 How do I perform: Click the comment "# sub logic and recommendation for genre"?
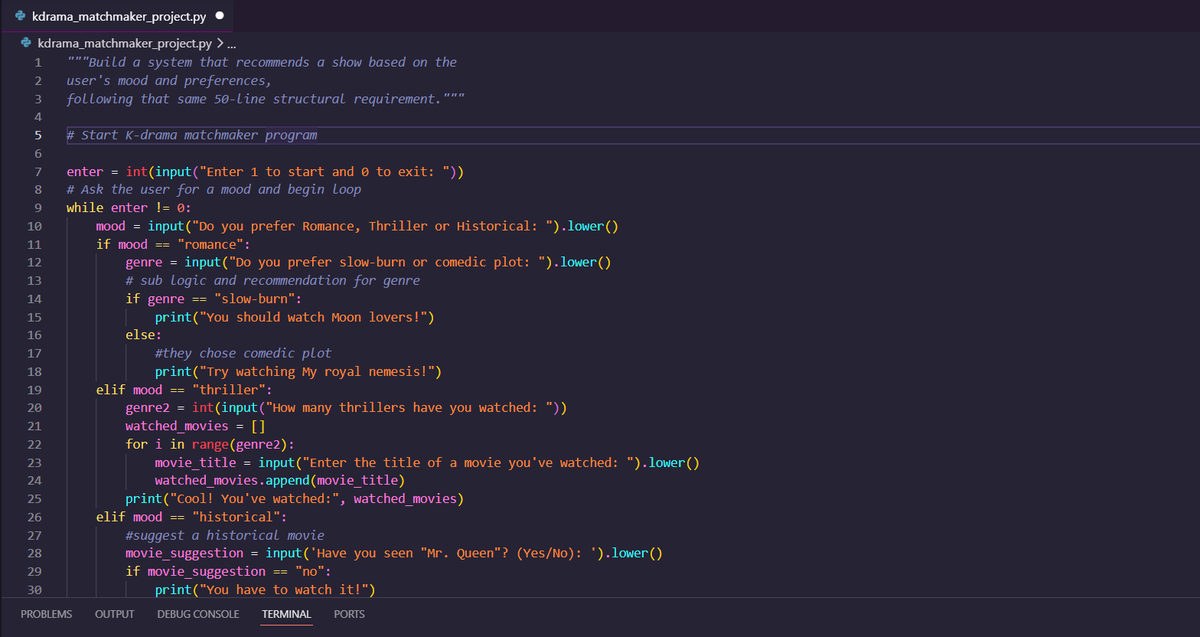point(273,281)
